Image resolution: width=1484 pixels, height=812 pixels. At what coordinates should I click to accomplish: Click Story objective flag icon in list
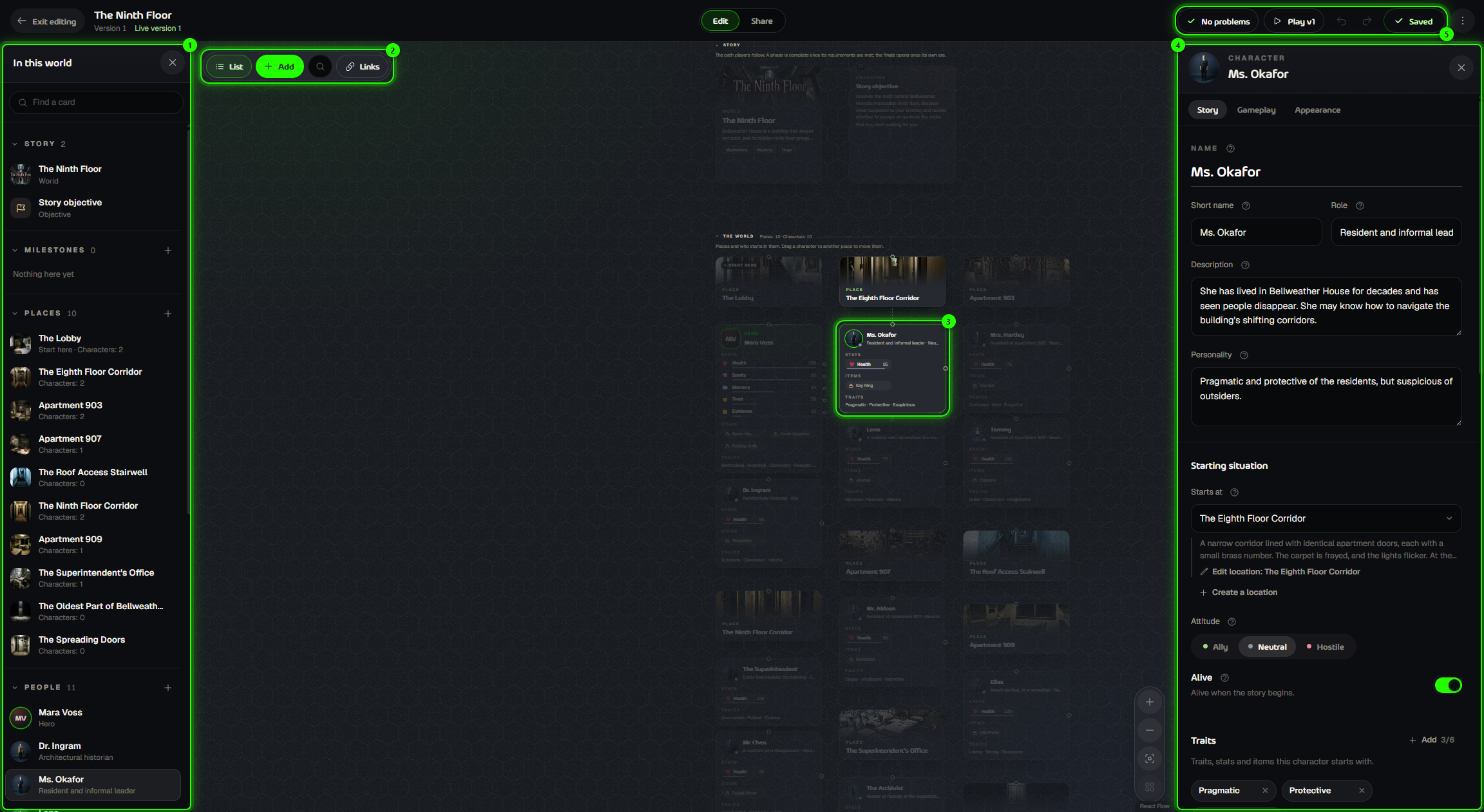20,207
